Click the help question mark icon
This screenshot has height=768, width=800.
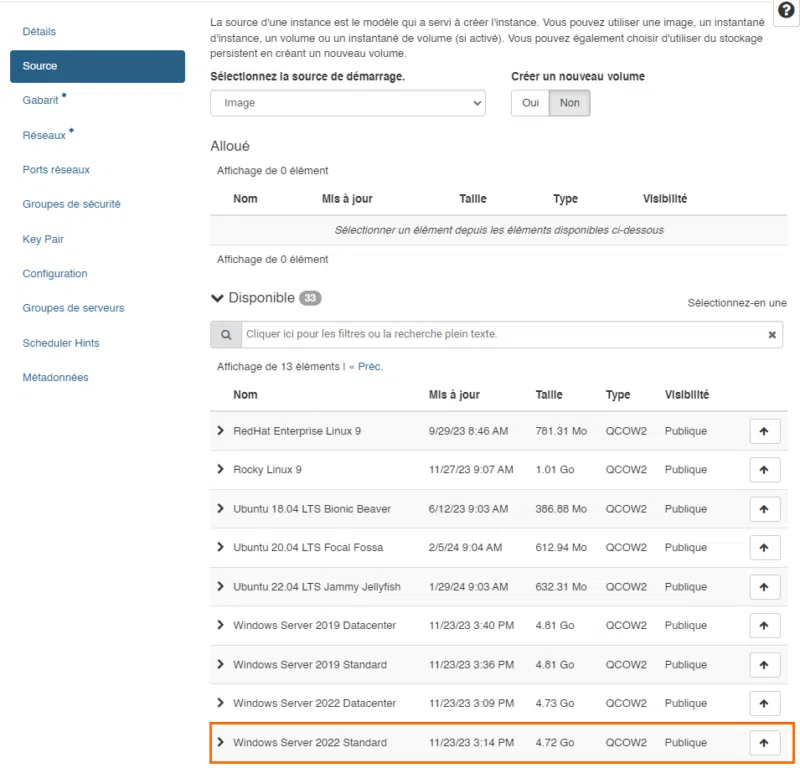pyautogui.click(x=786, y=10)
